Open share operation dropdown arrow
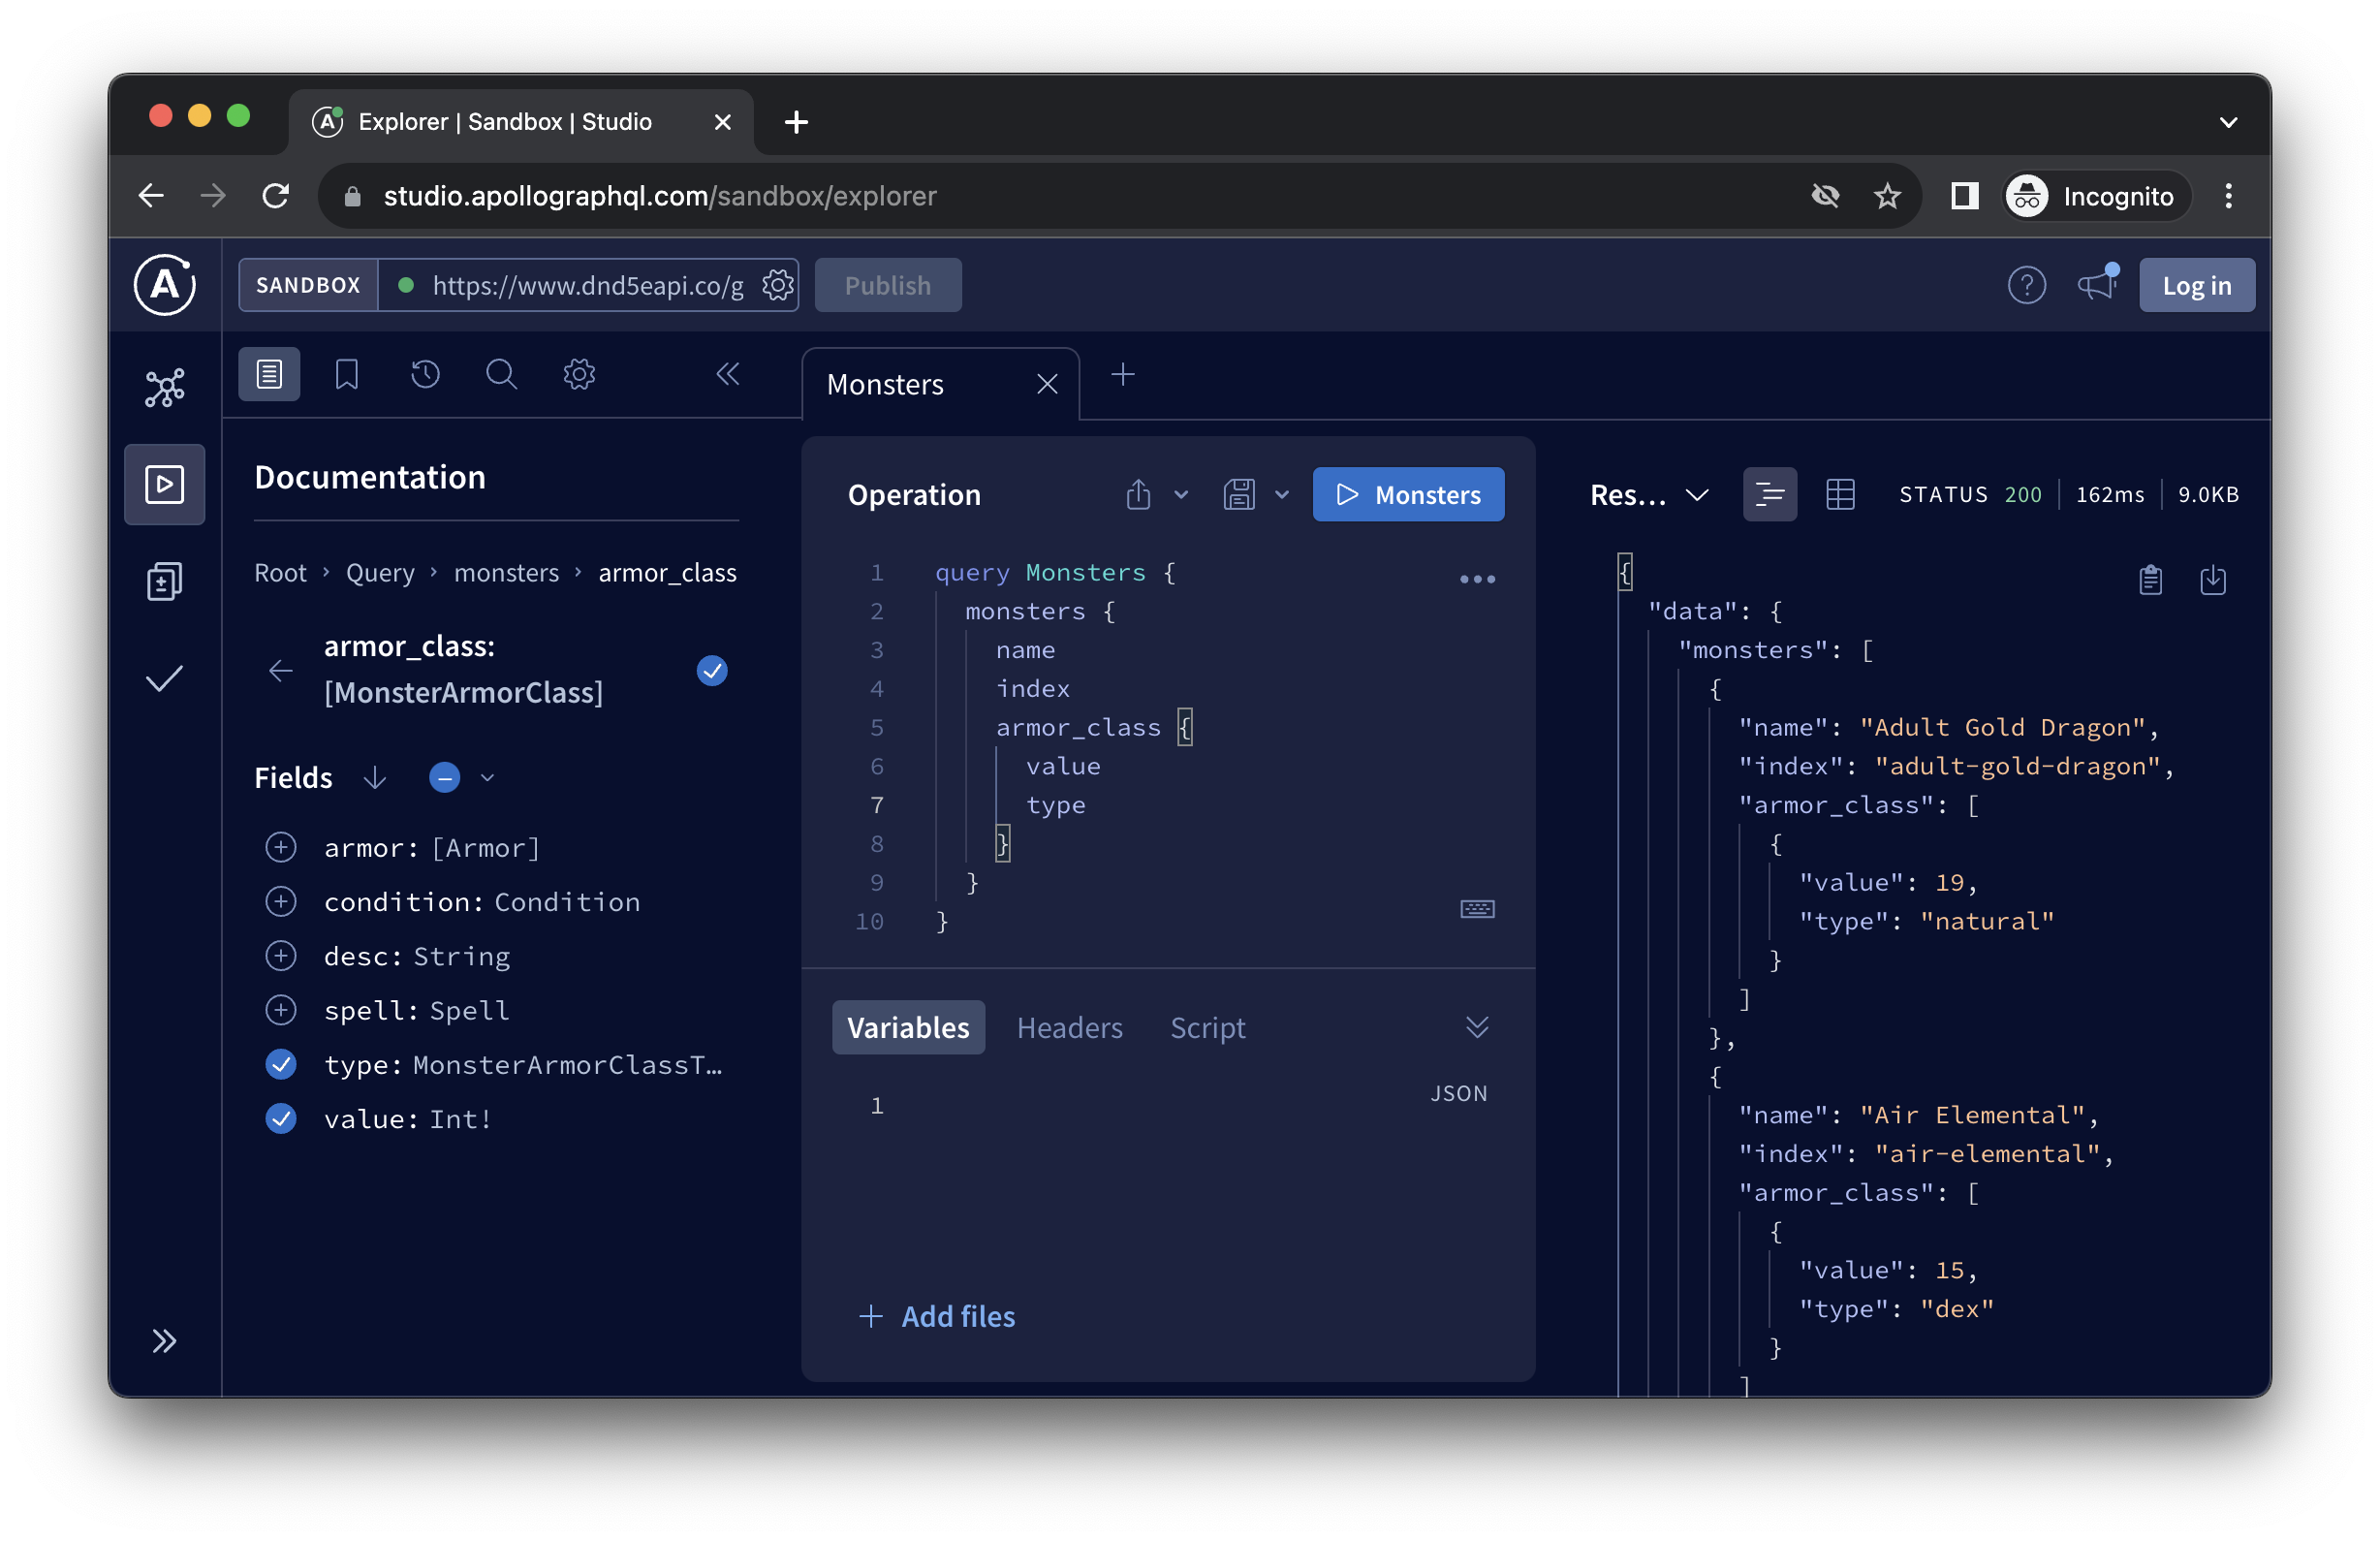The height and width of the screenshot is (1541, 2380). pos(1181,495)
